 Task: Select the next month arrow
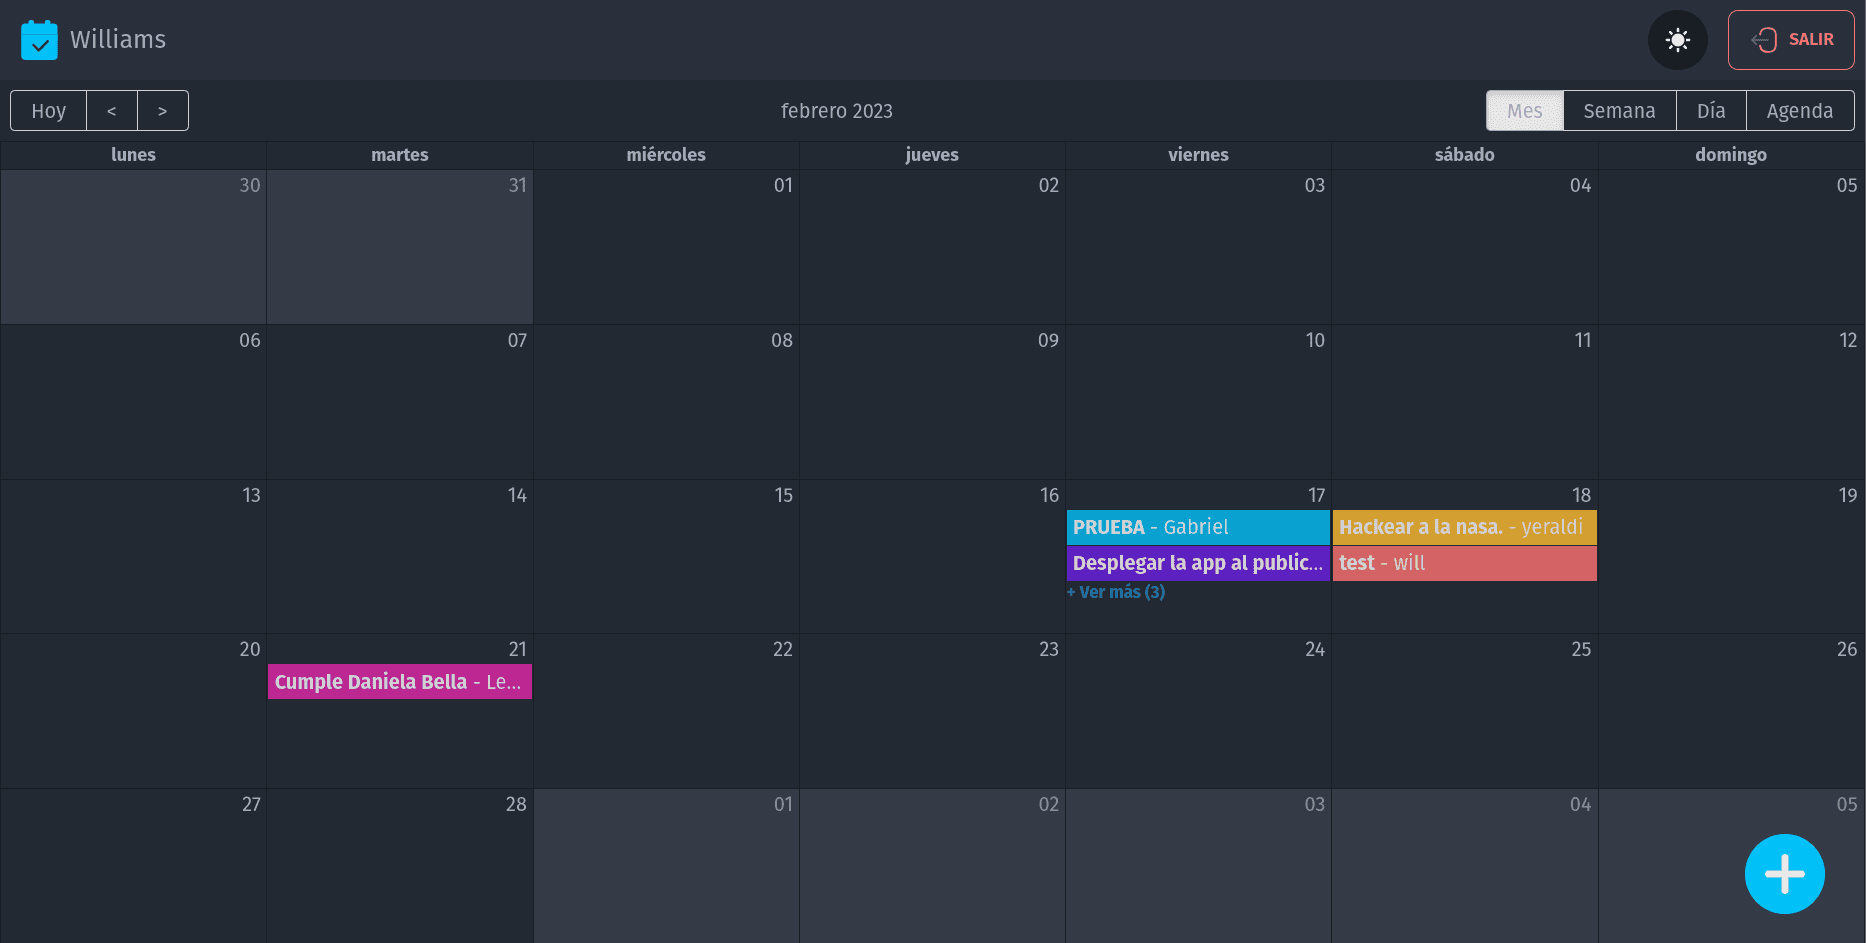click(x=163, y=110)
